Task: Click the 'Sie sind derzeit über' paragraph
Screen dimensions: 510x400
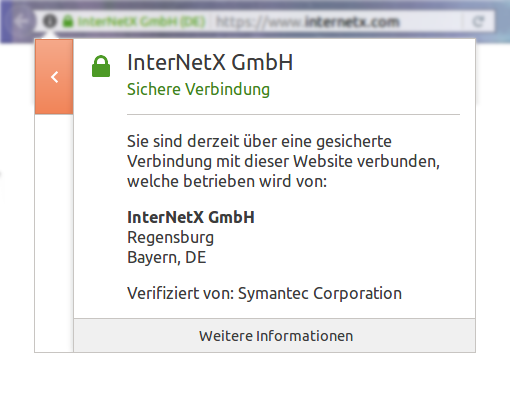Action: (x=283, y=161)
